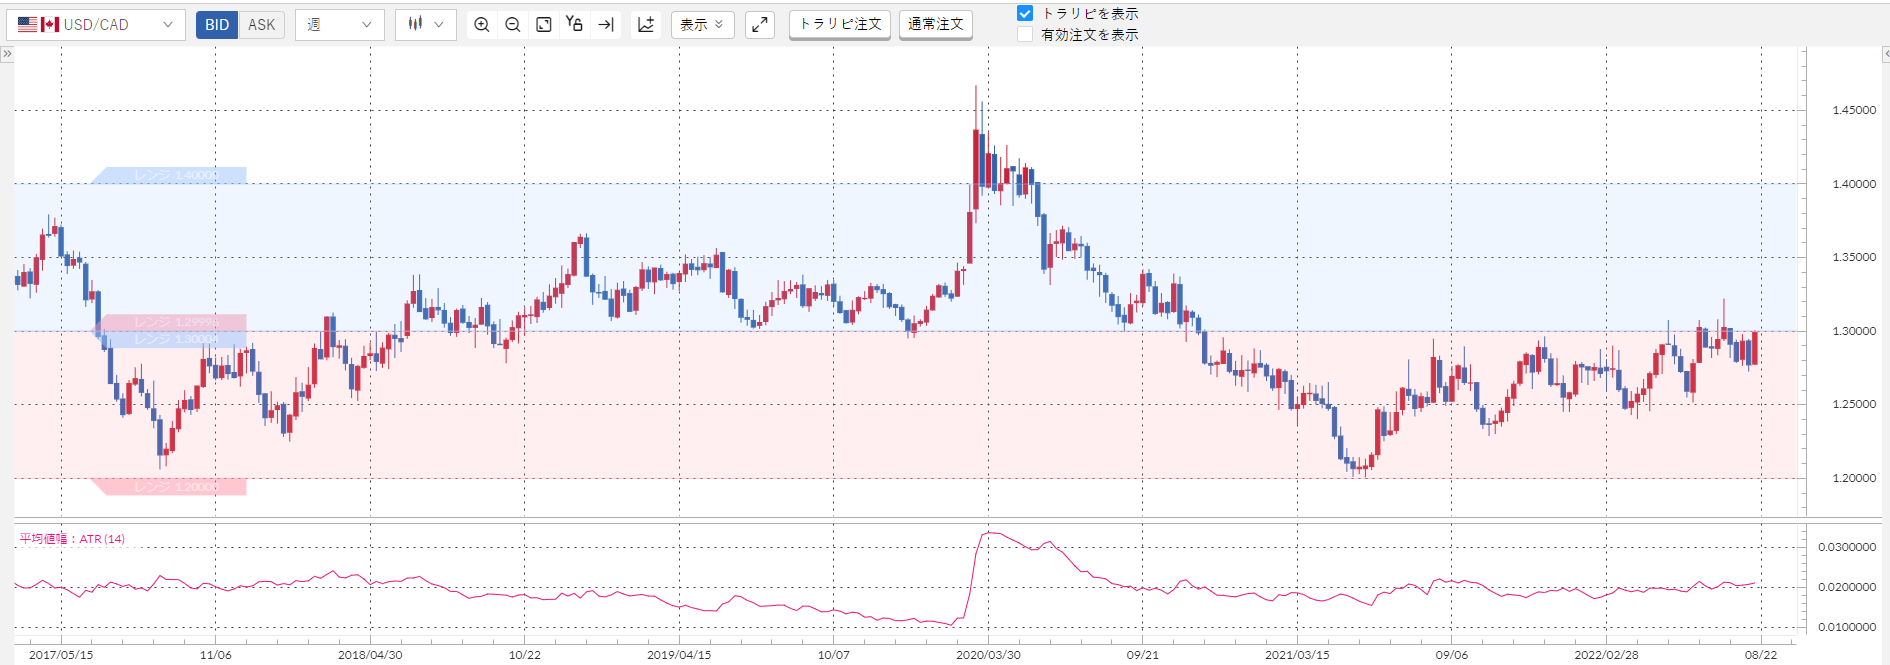Click the 通常注文 button
Viewport: 1890px width, 665px height.
936,24
